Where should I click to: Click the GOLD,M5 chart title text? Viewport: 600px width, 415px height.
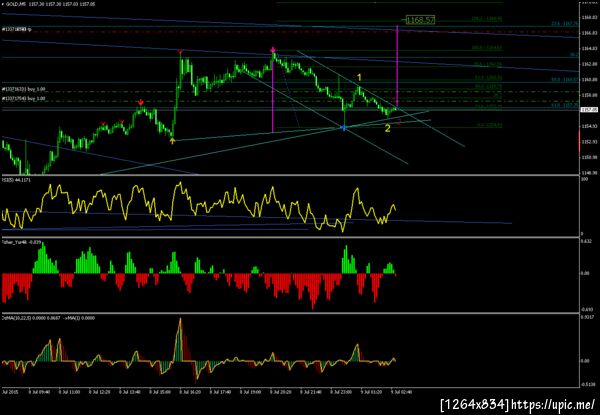[12, 4]
